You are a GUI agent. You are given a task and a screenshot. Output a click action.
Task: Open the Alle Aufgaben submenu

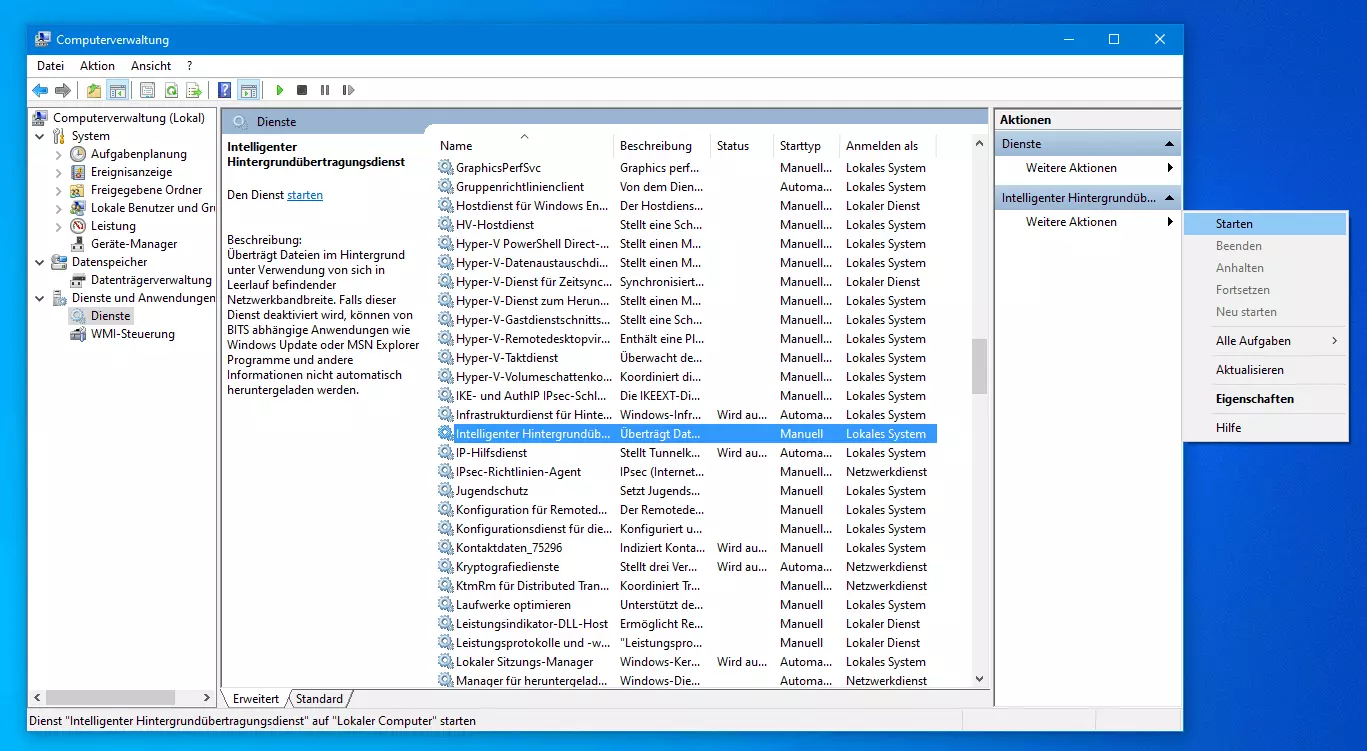pyautogui.click(x=1265, y=341)
